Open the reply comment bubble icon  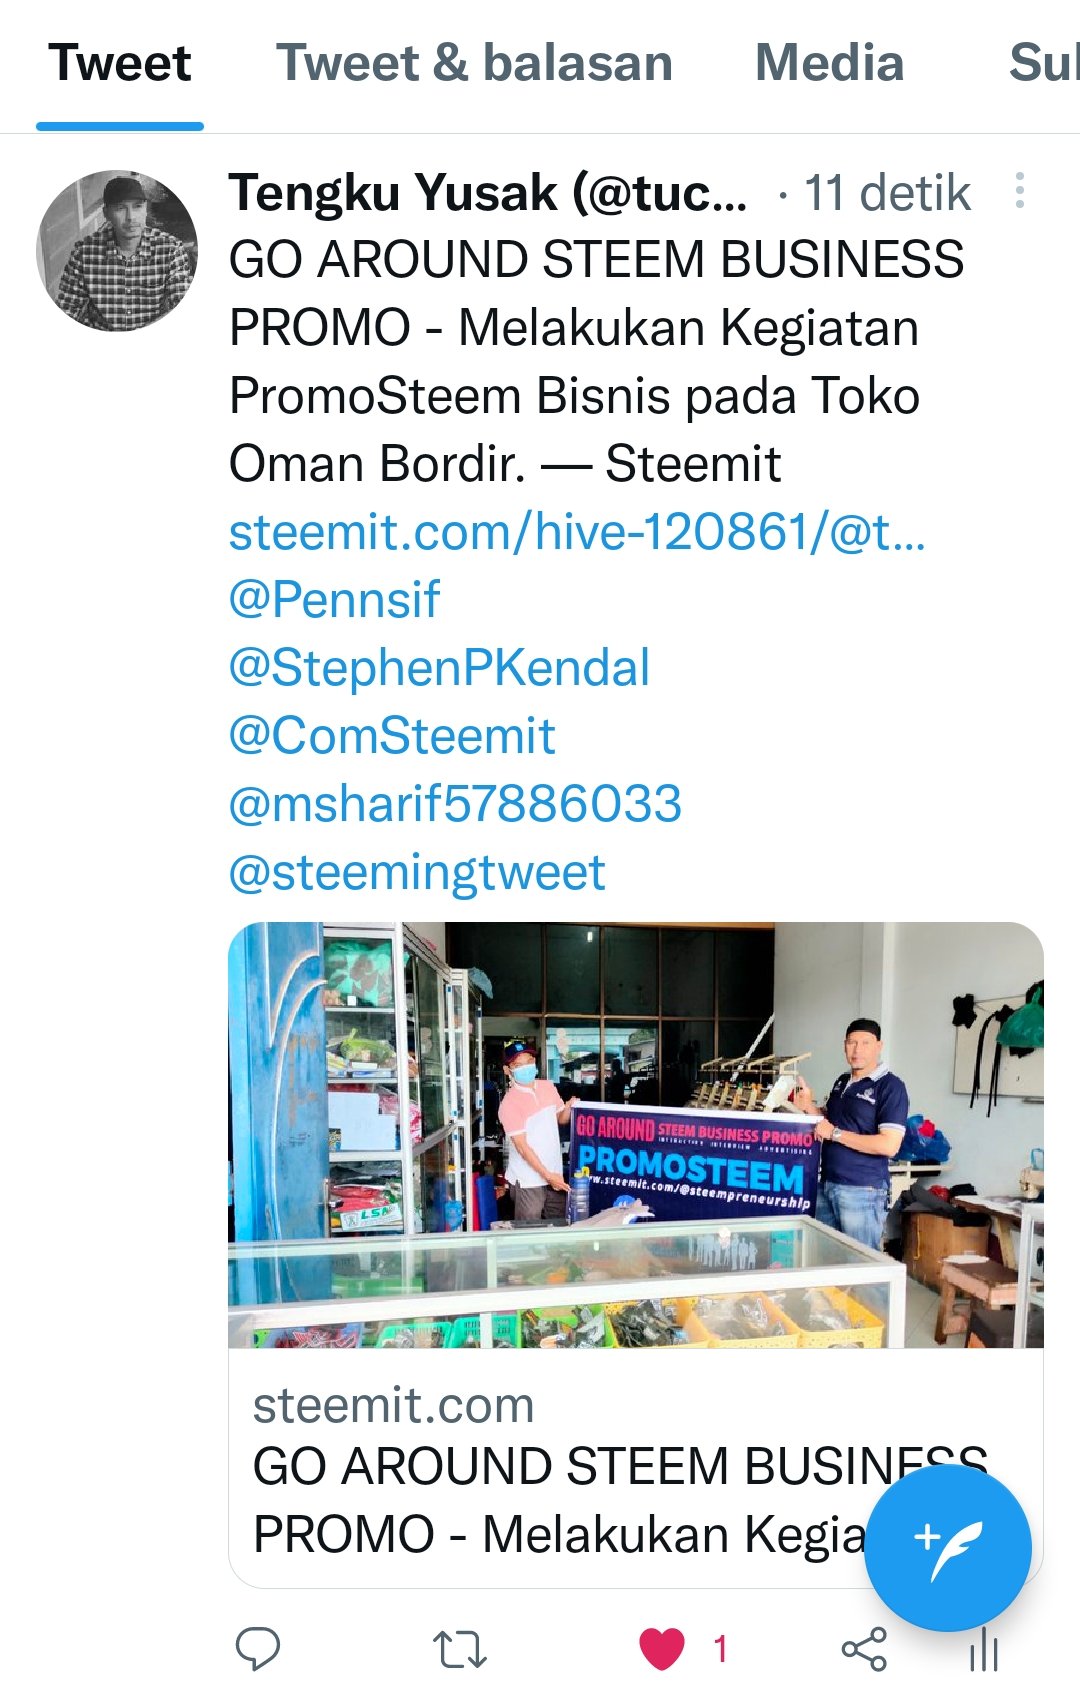[x=257, y=1648]
